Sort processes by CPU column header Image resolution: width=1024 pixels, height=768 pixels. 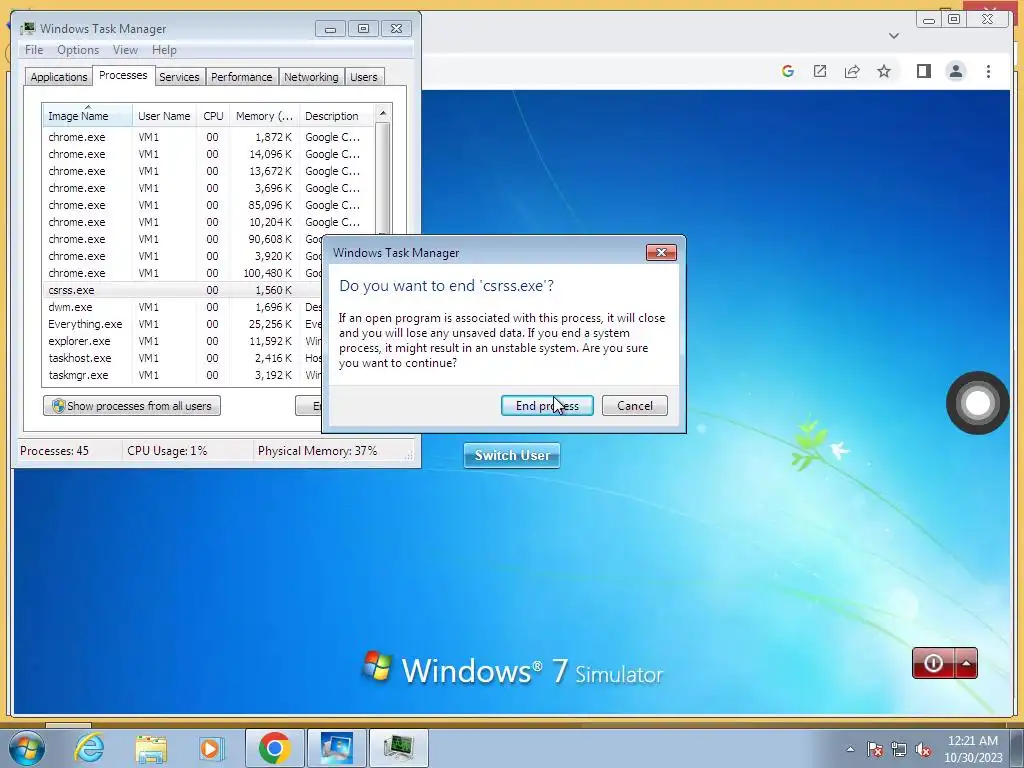point(213,116)
